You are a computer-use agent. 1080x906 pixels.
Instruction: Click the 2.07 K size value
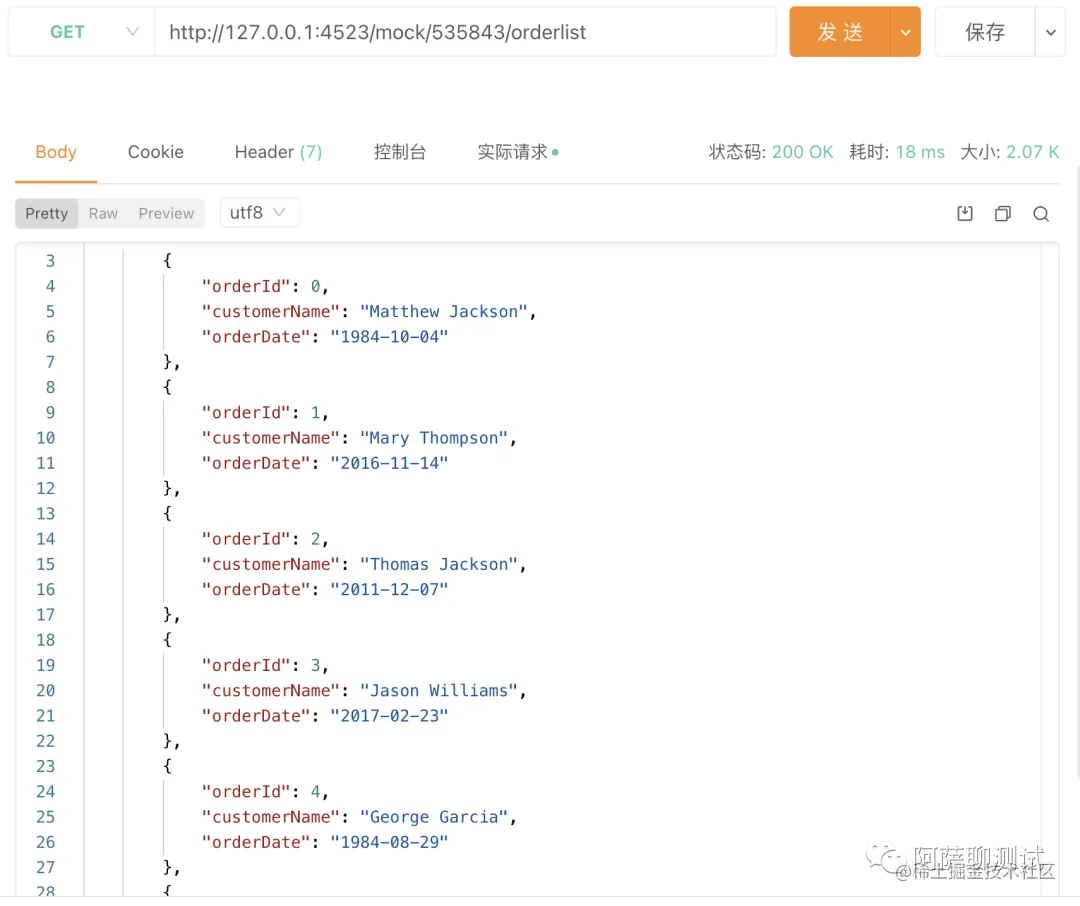pyautogui.click(x=1032, y=152)
